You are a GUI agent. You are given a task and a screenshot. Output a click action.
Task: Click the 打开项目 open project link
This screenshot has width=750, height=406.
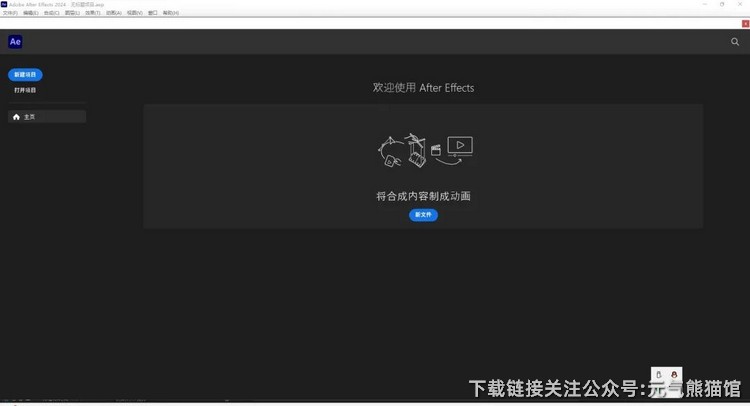coord(25,90)
